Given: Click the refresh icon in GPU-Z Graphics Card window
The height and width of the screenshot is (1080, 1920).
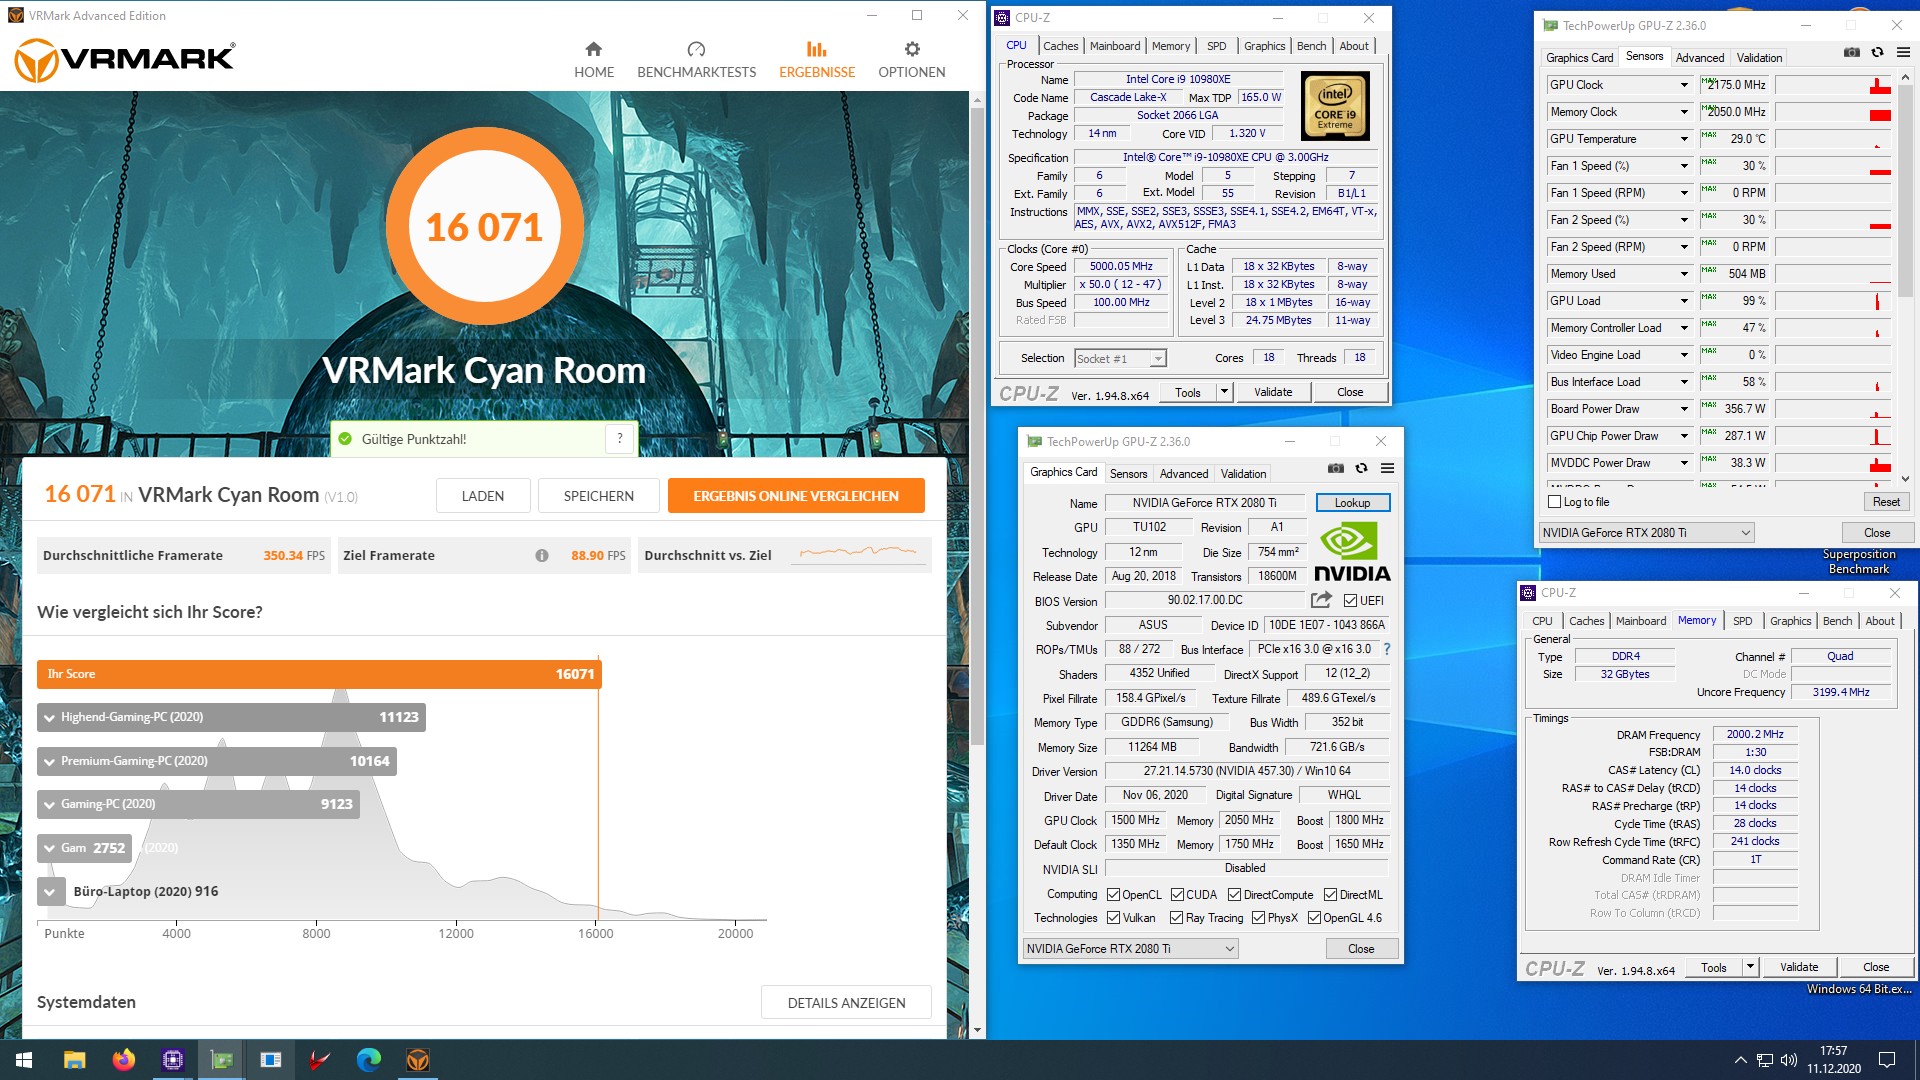Looking at the screenshot, I should point(1361,468).
